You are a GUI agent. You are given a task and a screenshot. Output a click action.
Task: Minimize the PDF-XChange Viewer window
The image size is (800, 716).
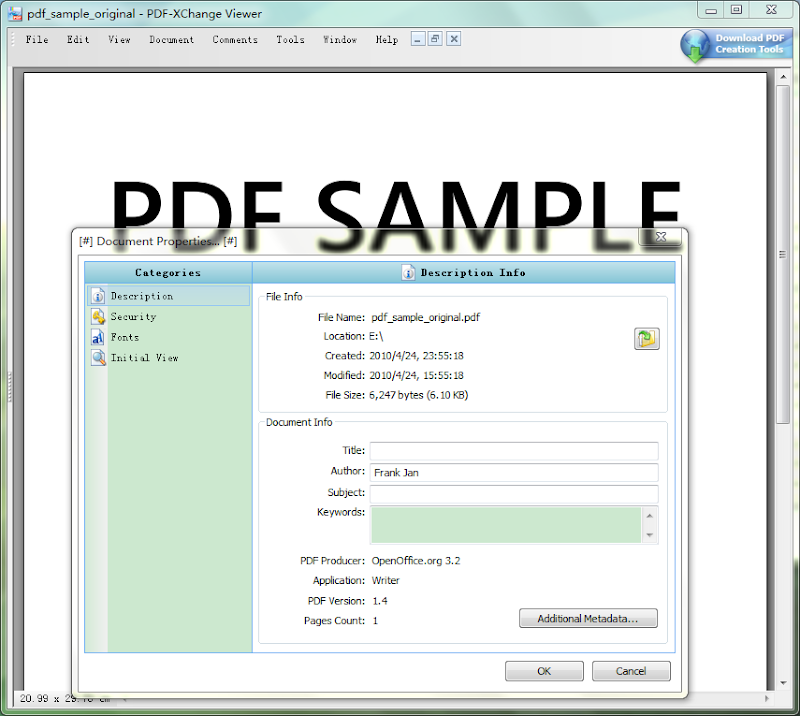point(711,10)
